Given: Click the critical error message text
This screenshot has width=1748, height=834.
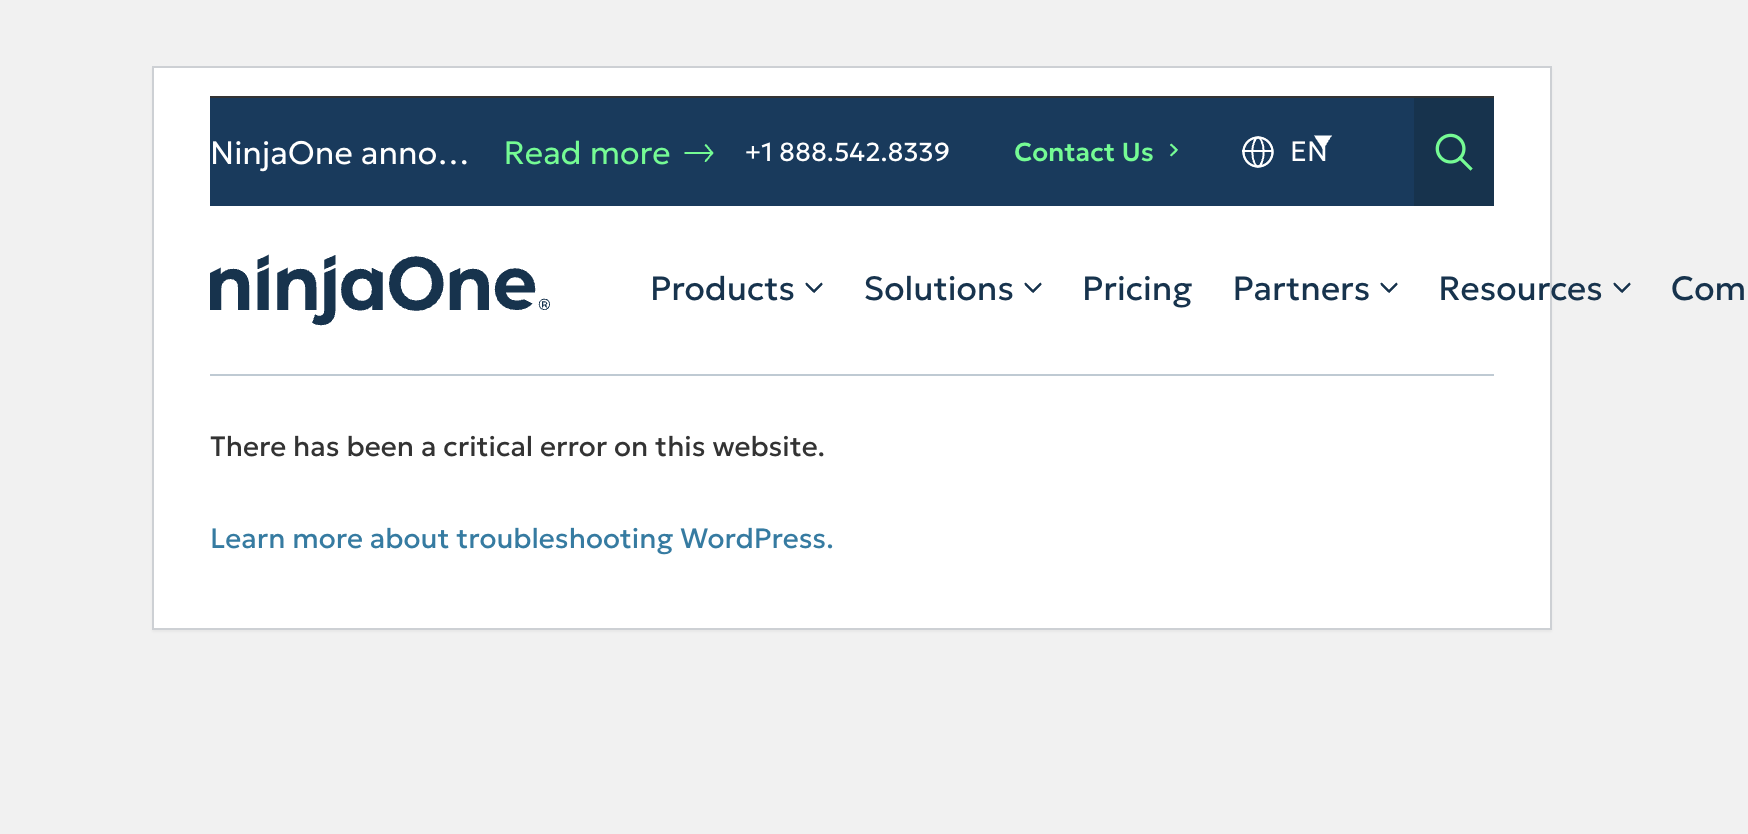Looking at the screenshot, I should click(517, 447).
